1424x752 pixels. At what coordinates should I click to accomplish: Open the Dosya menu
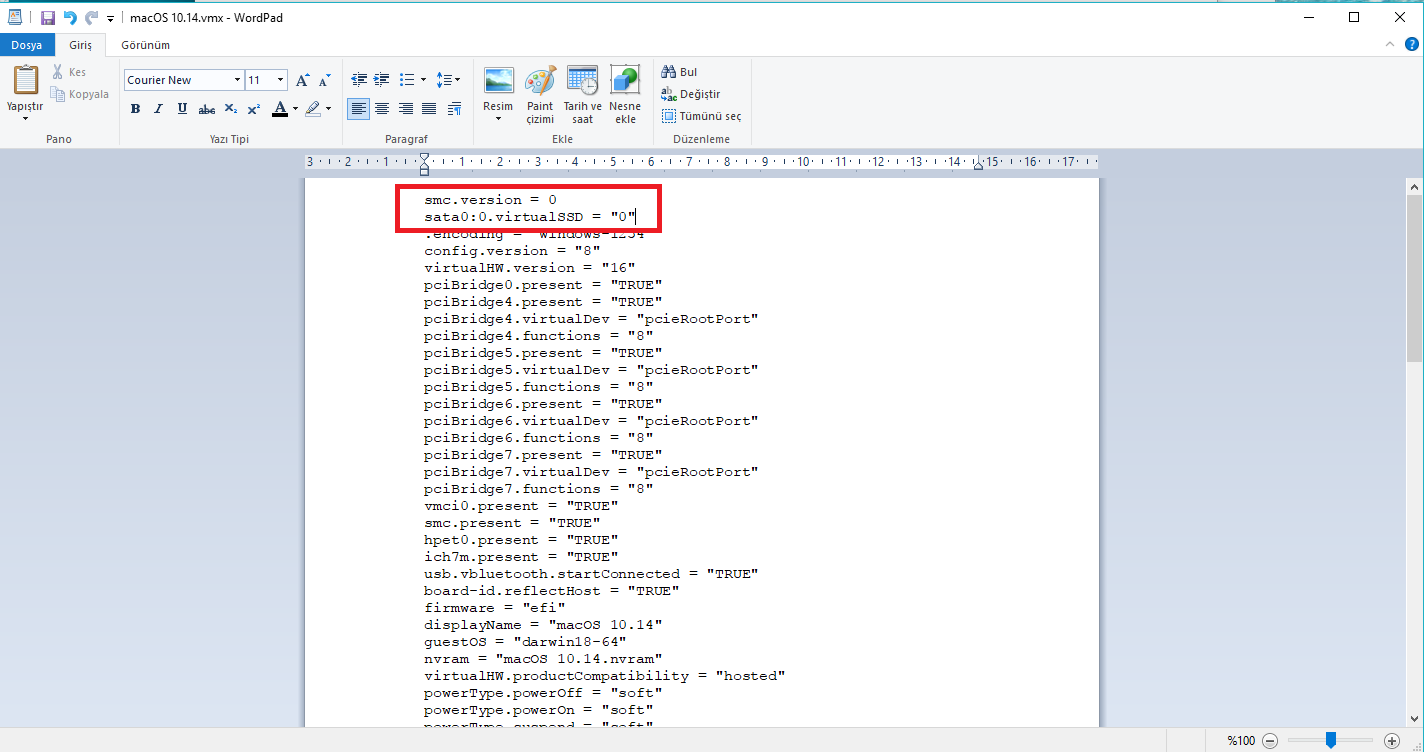(x=26, y=45)
